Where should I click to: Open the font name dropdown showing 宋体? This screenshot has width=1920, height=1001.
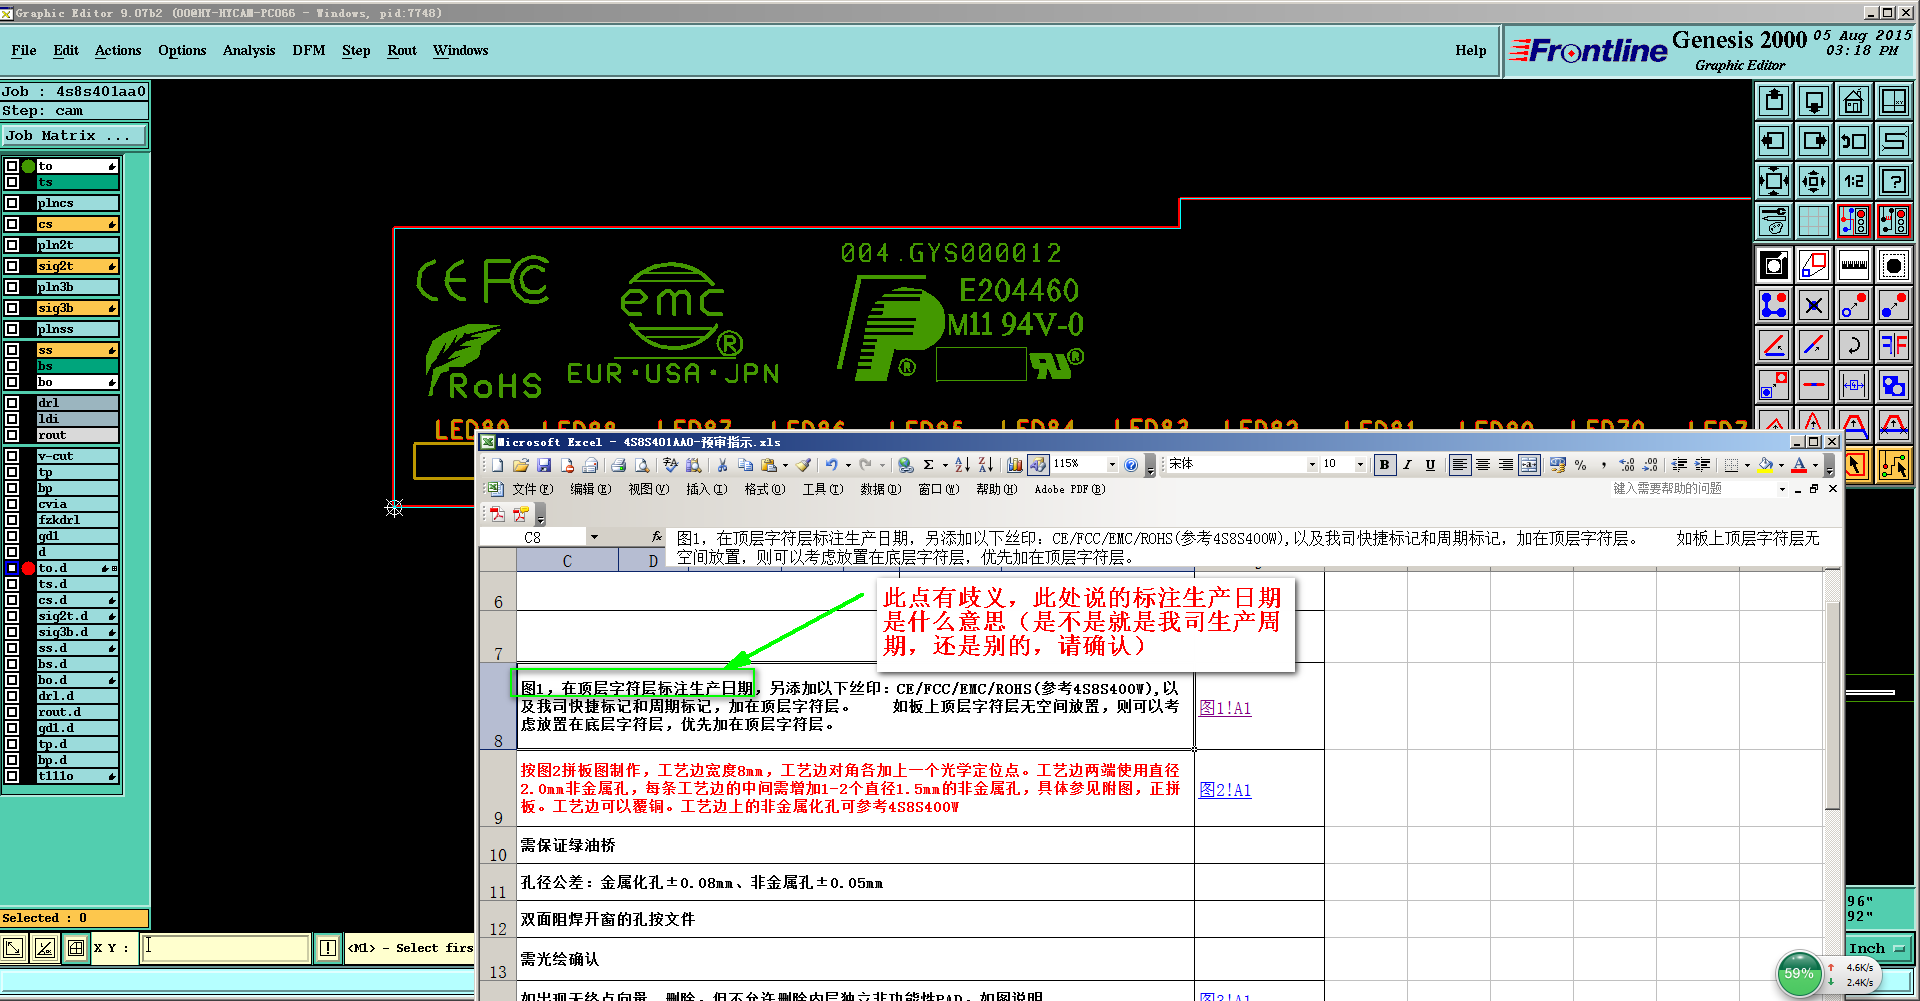tap(1312, 465)
